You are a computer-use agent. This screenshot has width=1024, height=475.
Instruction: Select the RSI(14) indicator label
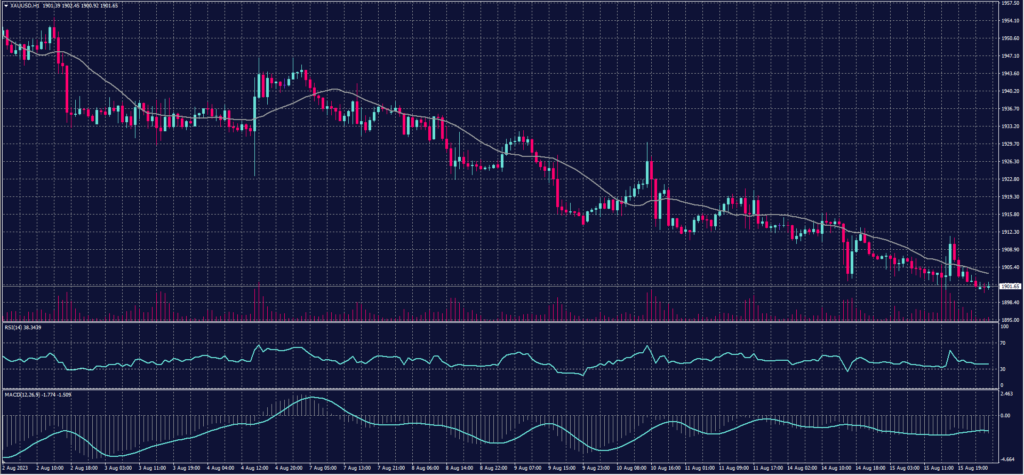click(13, 327)
